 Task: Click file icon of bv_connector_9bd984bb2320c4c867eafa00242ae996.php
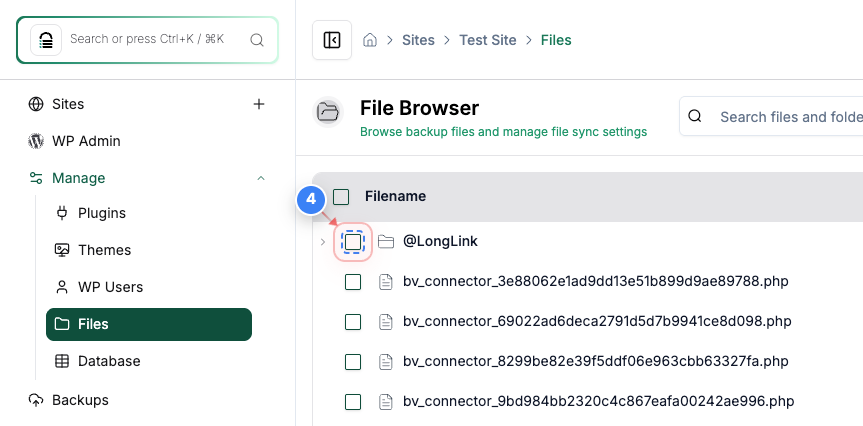tap(386, 402)
